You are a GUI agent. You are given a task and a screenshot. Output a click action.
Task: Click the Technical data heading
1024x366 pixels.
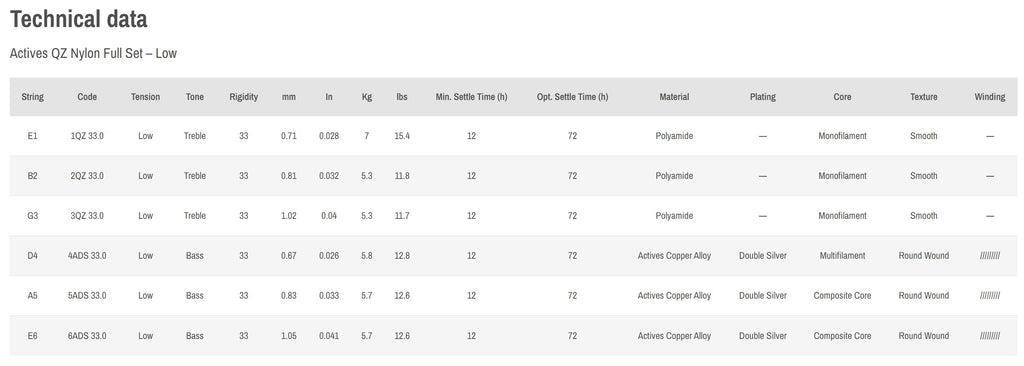[78, 20]
